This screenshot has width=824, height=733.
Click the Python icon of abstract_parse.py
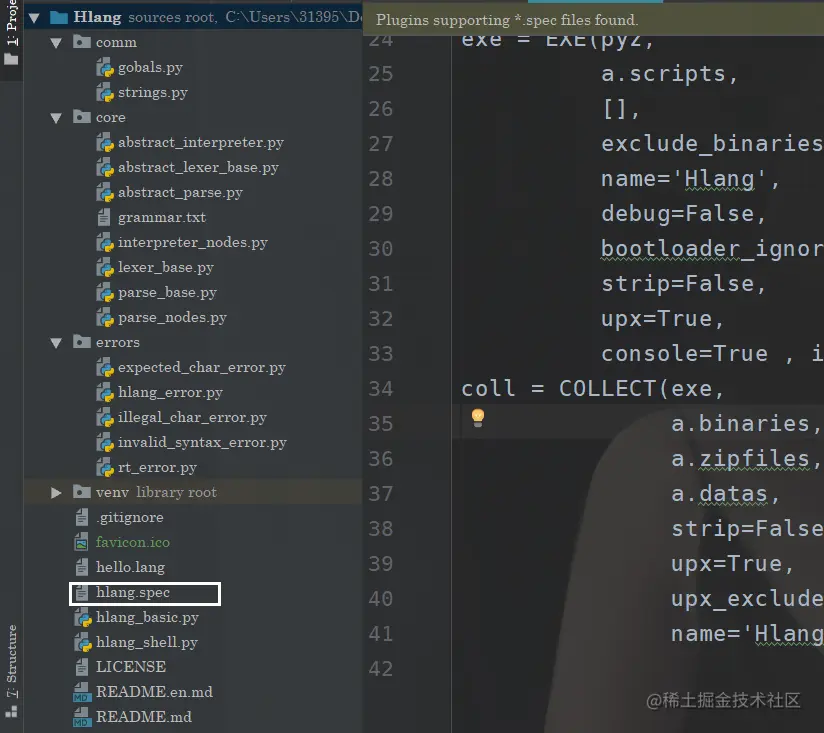105,193
